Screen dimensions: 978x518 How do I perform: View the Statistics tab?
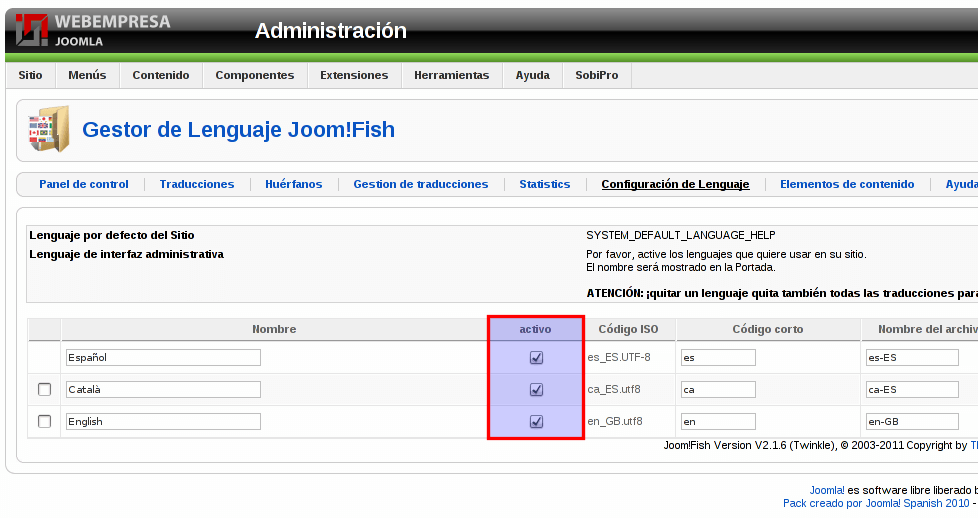point(545,184)
